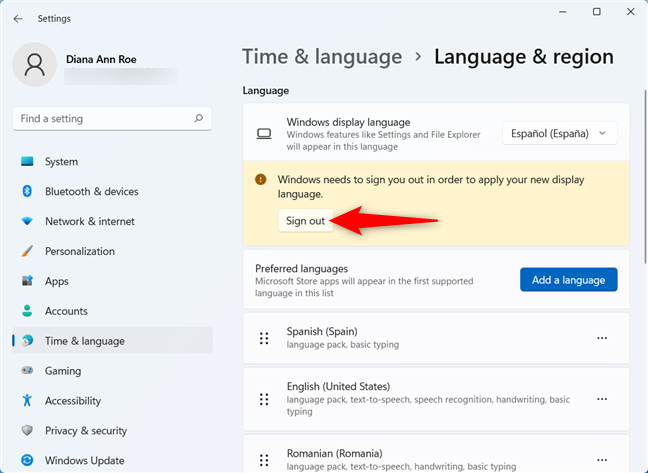Viewport: 648px width, 473px height.
Task: Grab the drag handle for Spanish (Spain)
Action: pyautogui.click(x=265, y=338)
